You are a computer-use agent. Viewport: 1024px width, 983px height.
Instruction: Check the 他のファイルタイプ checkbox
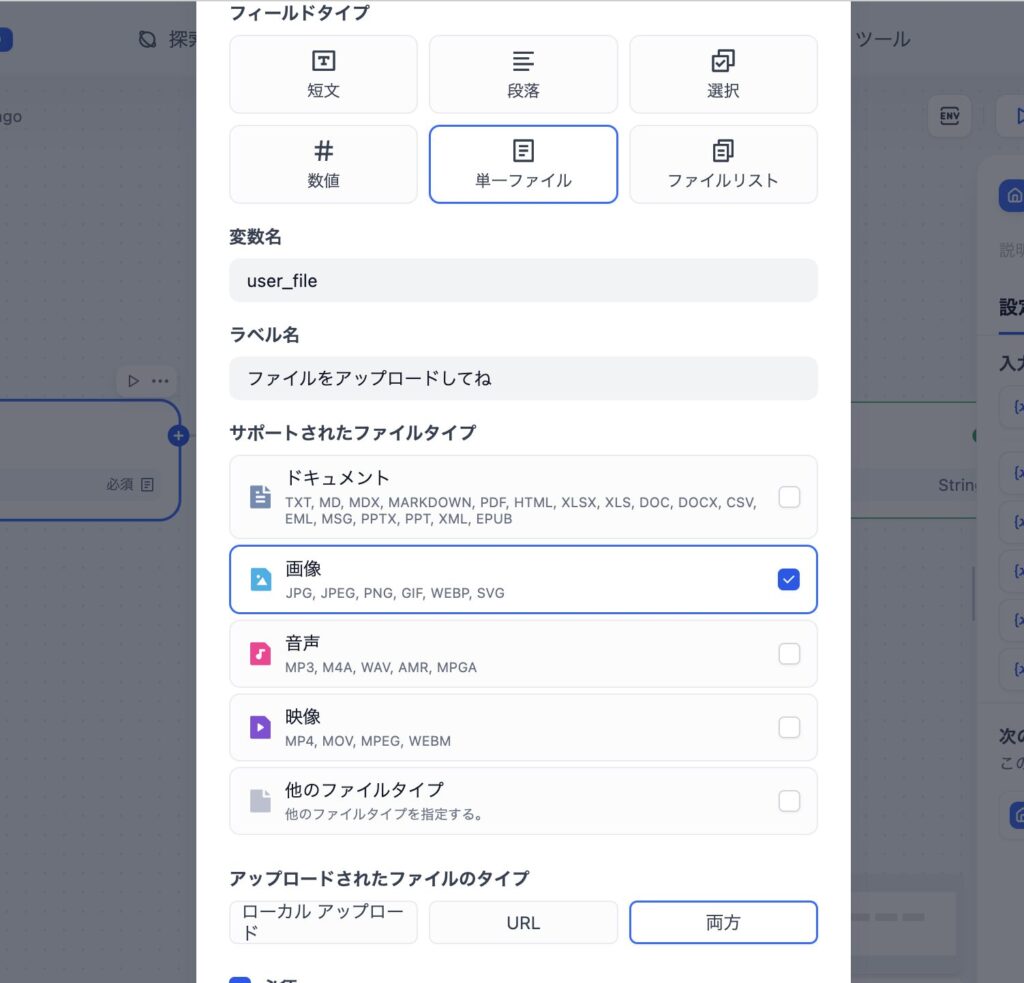[x=789, y=801]
